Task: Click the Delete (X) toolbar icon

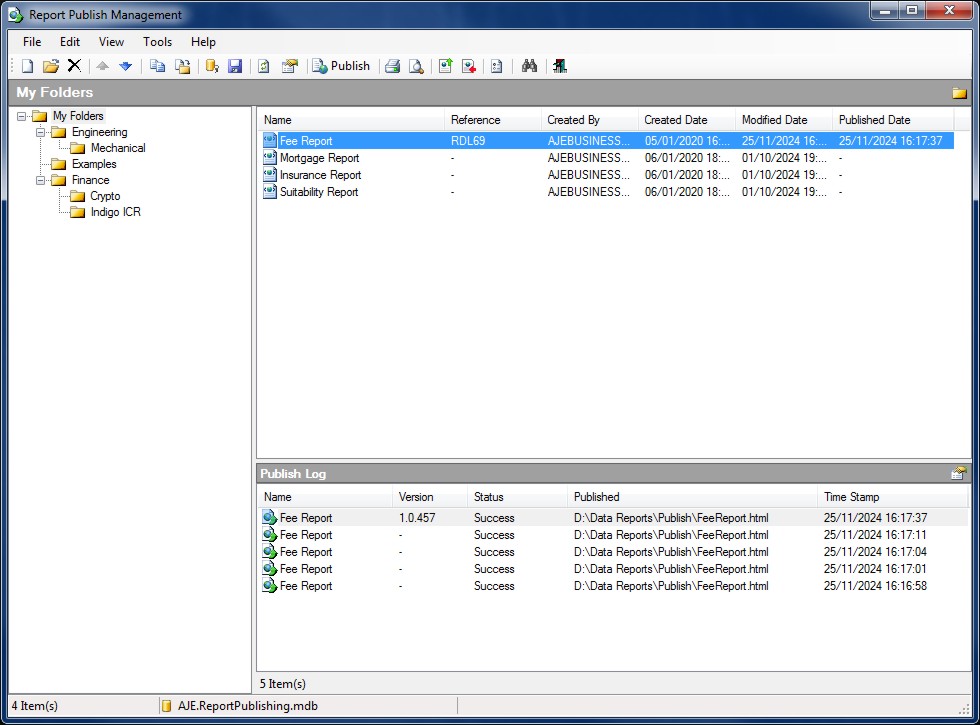Action: coord(74,66)
